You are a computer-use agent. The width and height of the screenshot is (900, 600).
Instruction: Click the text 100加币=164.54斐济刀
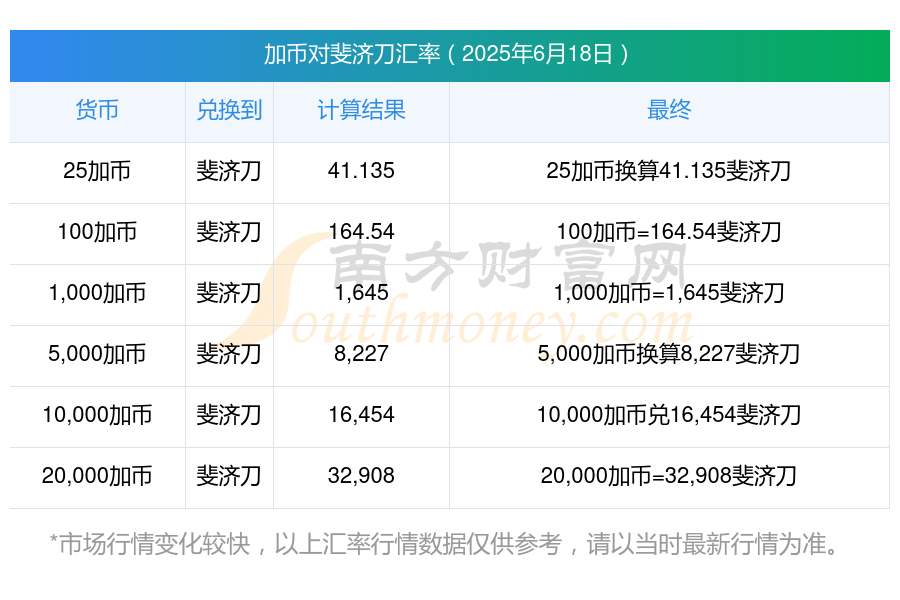click(x=669, y=232)
